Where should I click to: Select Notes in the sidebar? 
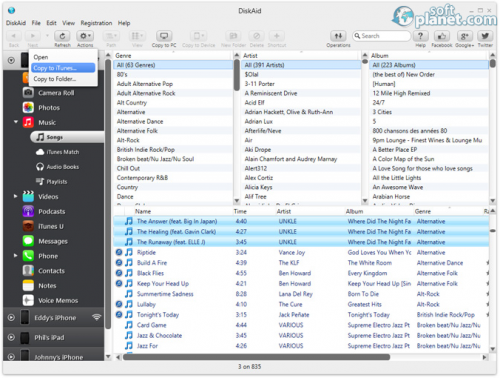(x=47, y=286)
